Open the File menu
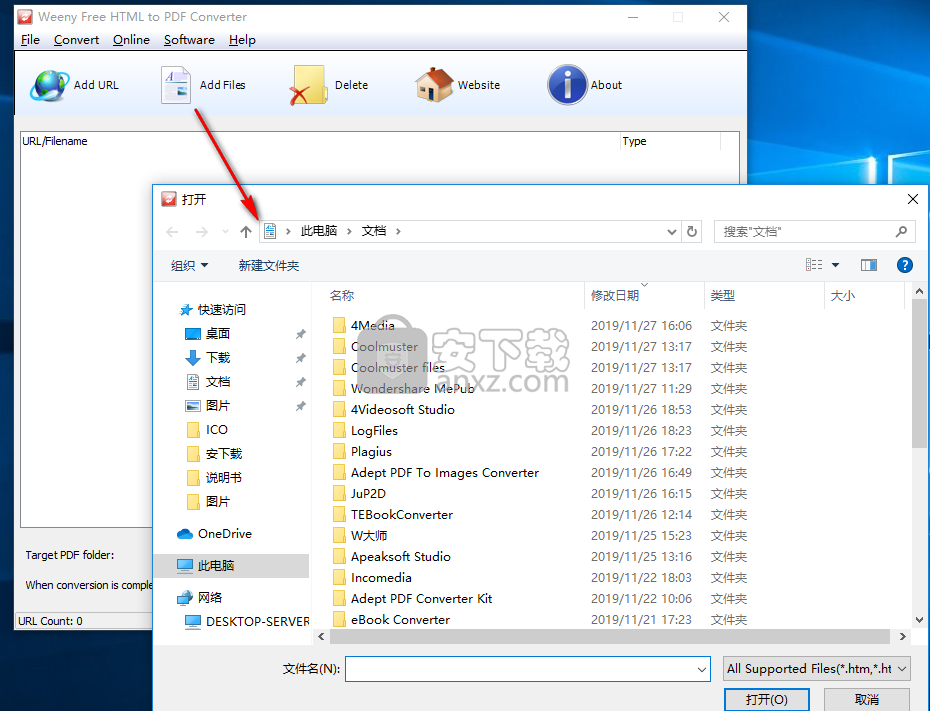The width and height of the screenshot is (930, 711). pyautogui.click(x=30, y=40)
